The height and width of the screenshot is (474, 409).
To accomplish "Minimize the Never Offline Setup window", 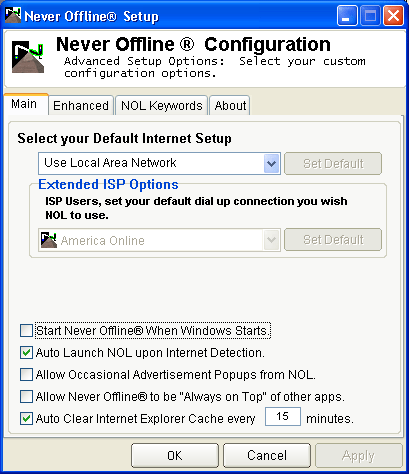I will (x=347, y=16).
